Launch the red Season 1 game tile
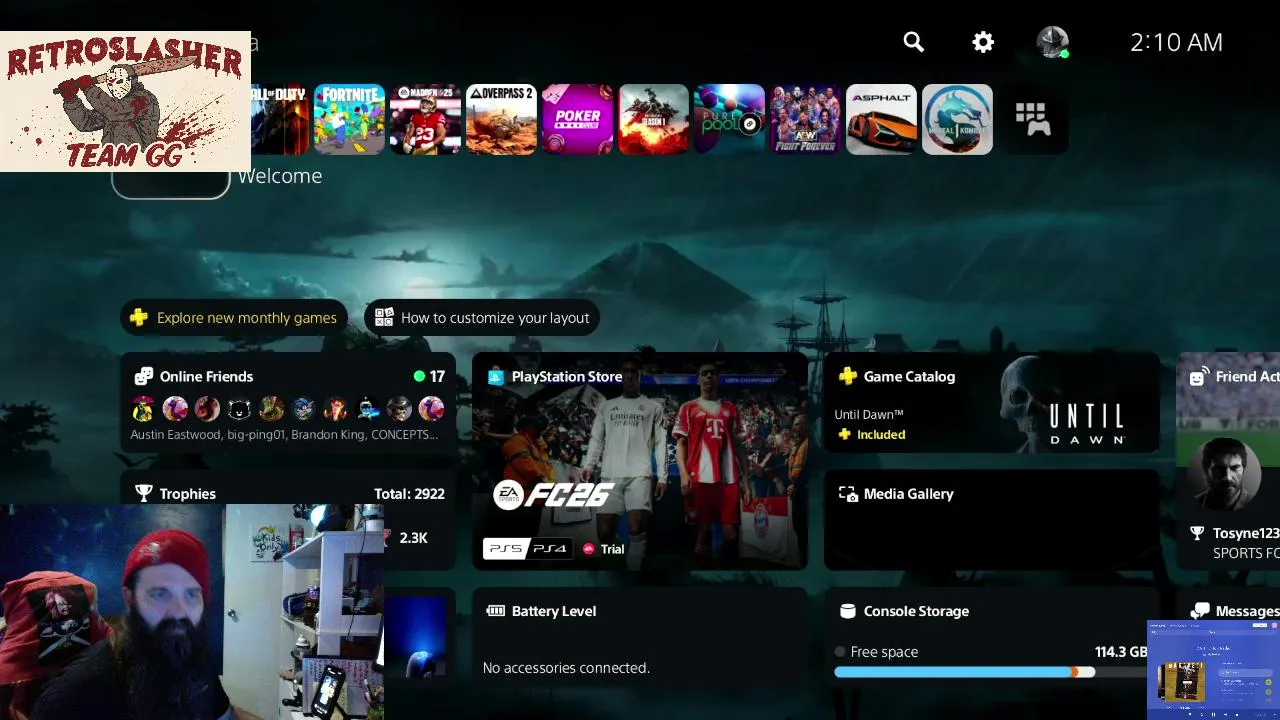This screenshot has width=1280, height=720. tap(653, 120)
